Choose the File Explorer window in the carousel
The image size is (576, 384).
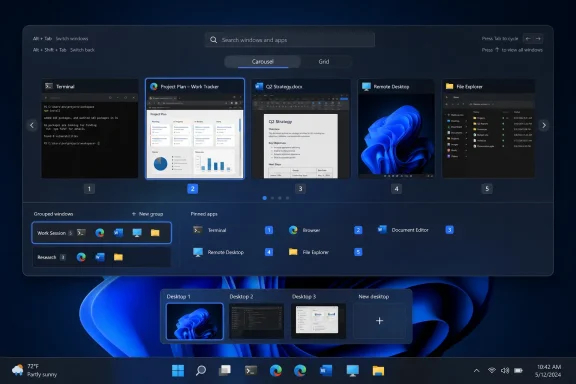pos(489,129)
